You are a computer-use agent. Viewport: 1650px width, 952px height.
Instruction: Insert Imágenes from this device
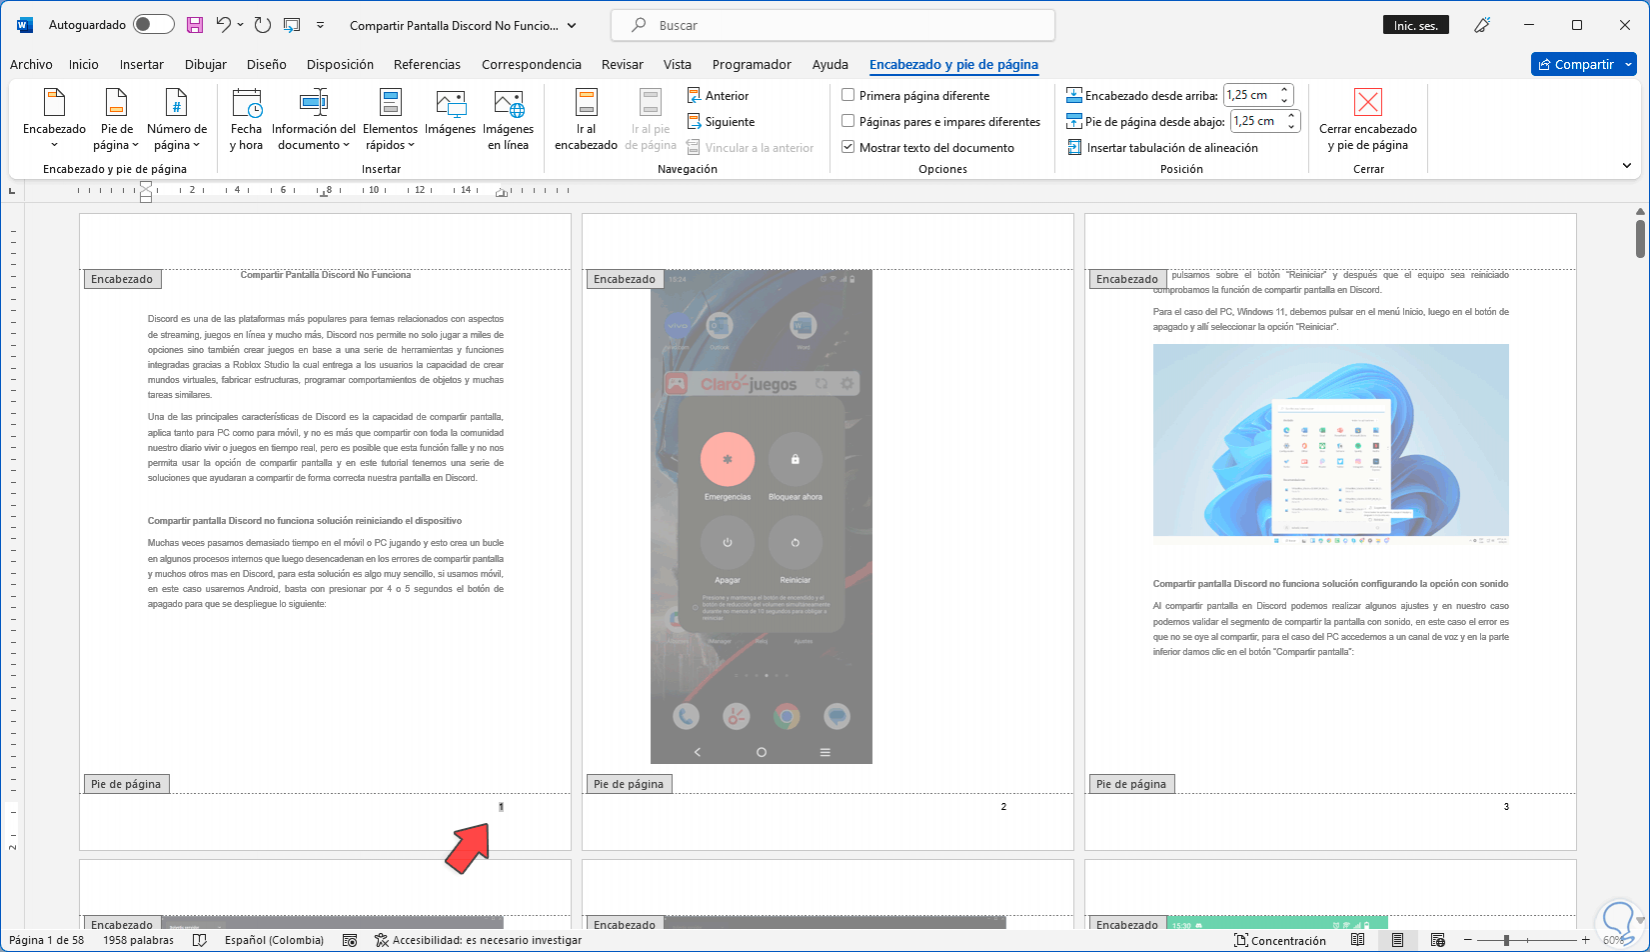coord(450,112)
